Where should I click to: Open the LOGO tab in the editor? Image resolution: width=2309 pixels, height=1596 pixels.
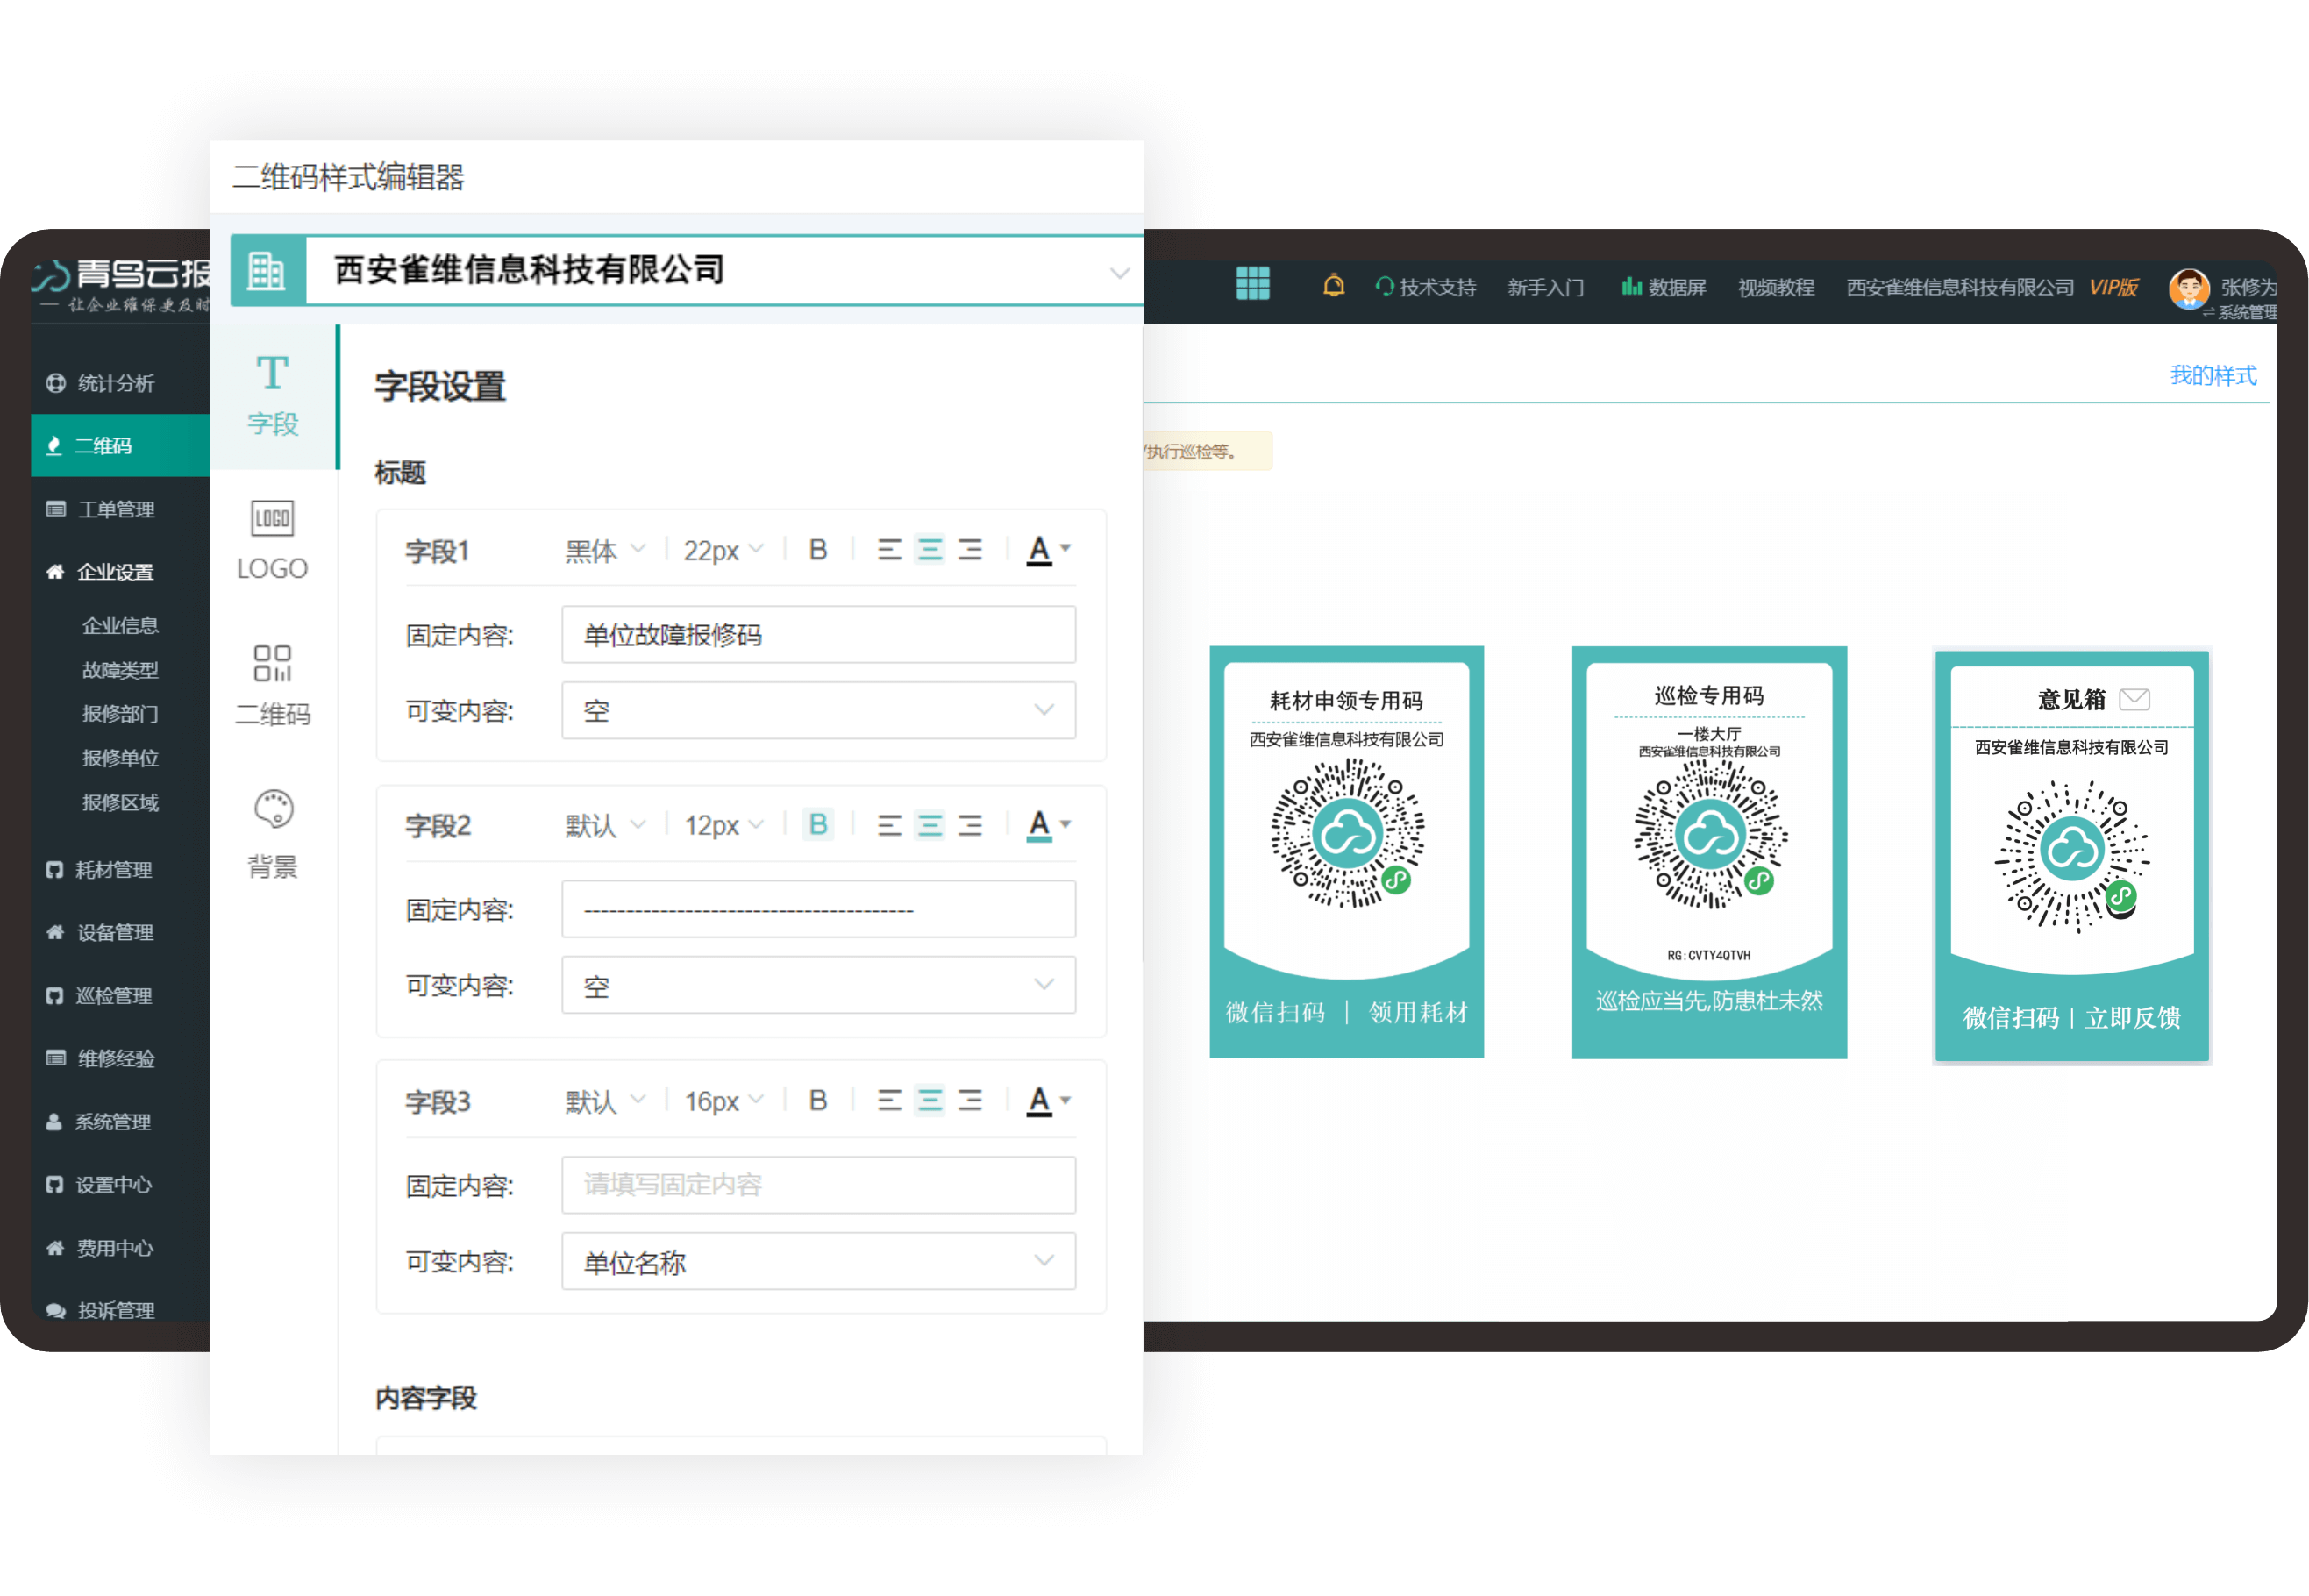point(272,541)
